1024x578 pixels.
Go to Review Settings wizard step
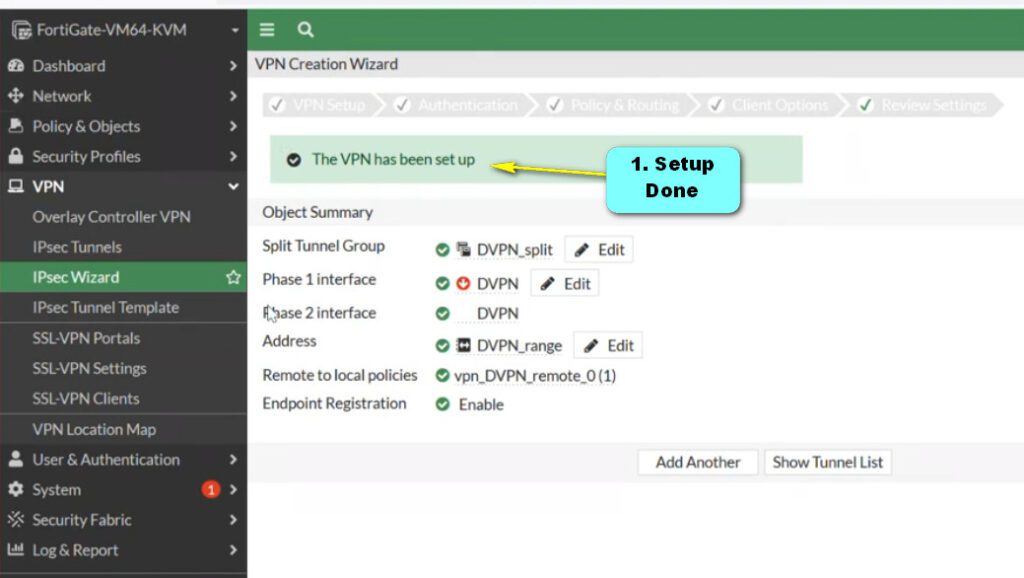pos(925,105)
